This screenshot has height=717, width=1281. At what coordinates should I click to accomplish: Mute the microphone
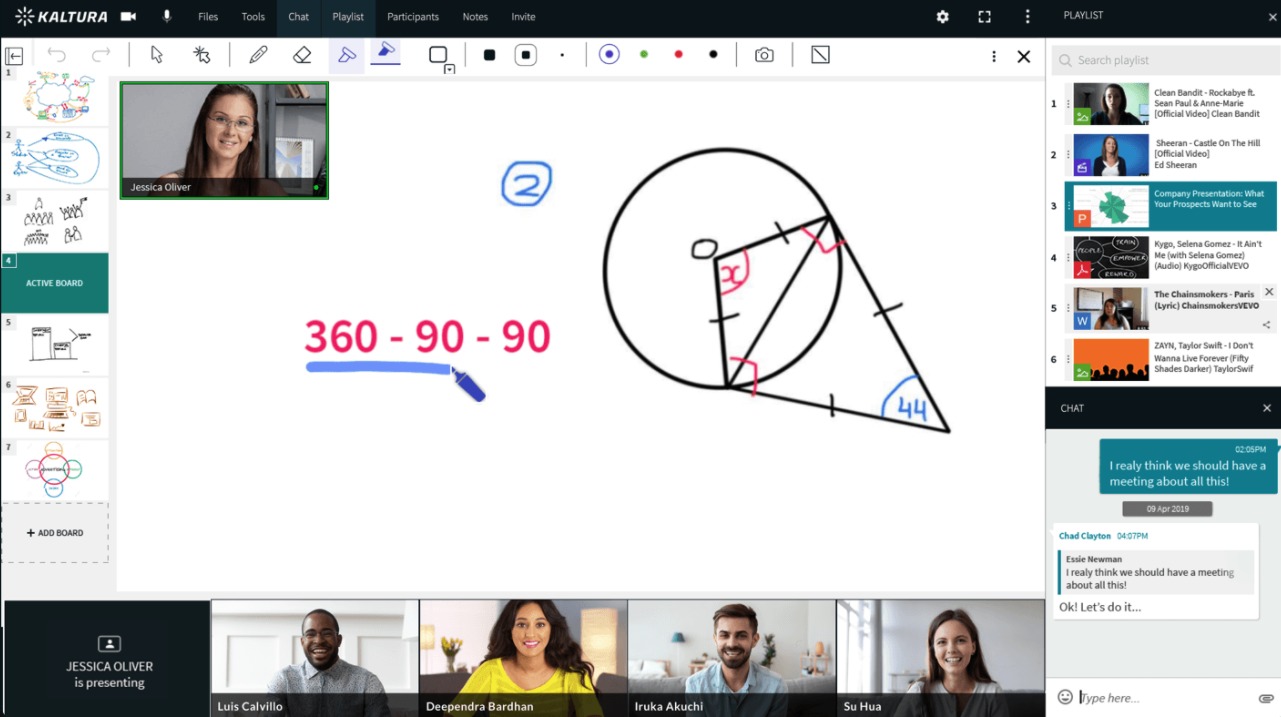[166, 16]
